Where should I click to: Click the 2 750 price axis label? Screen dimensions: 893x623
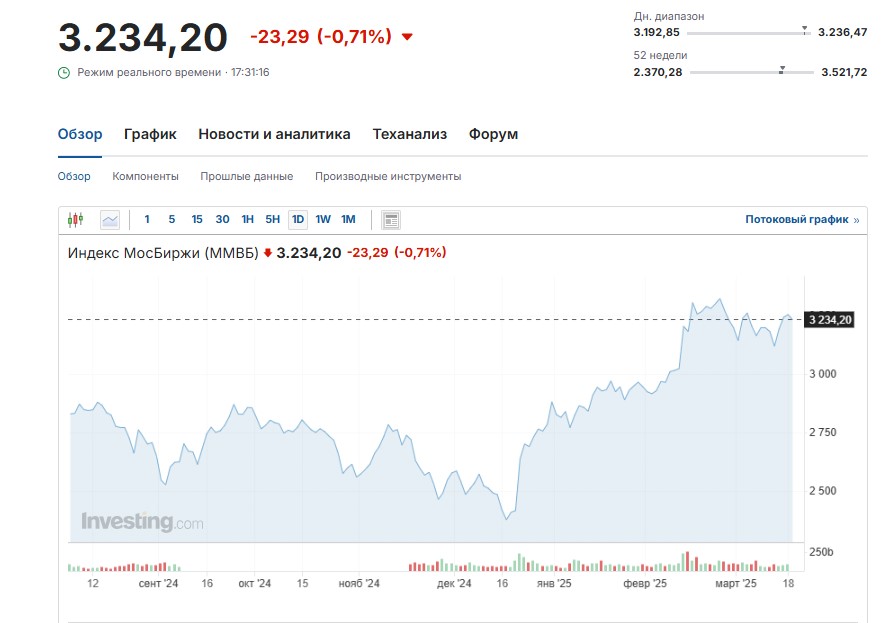coord(823,432)
